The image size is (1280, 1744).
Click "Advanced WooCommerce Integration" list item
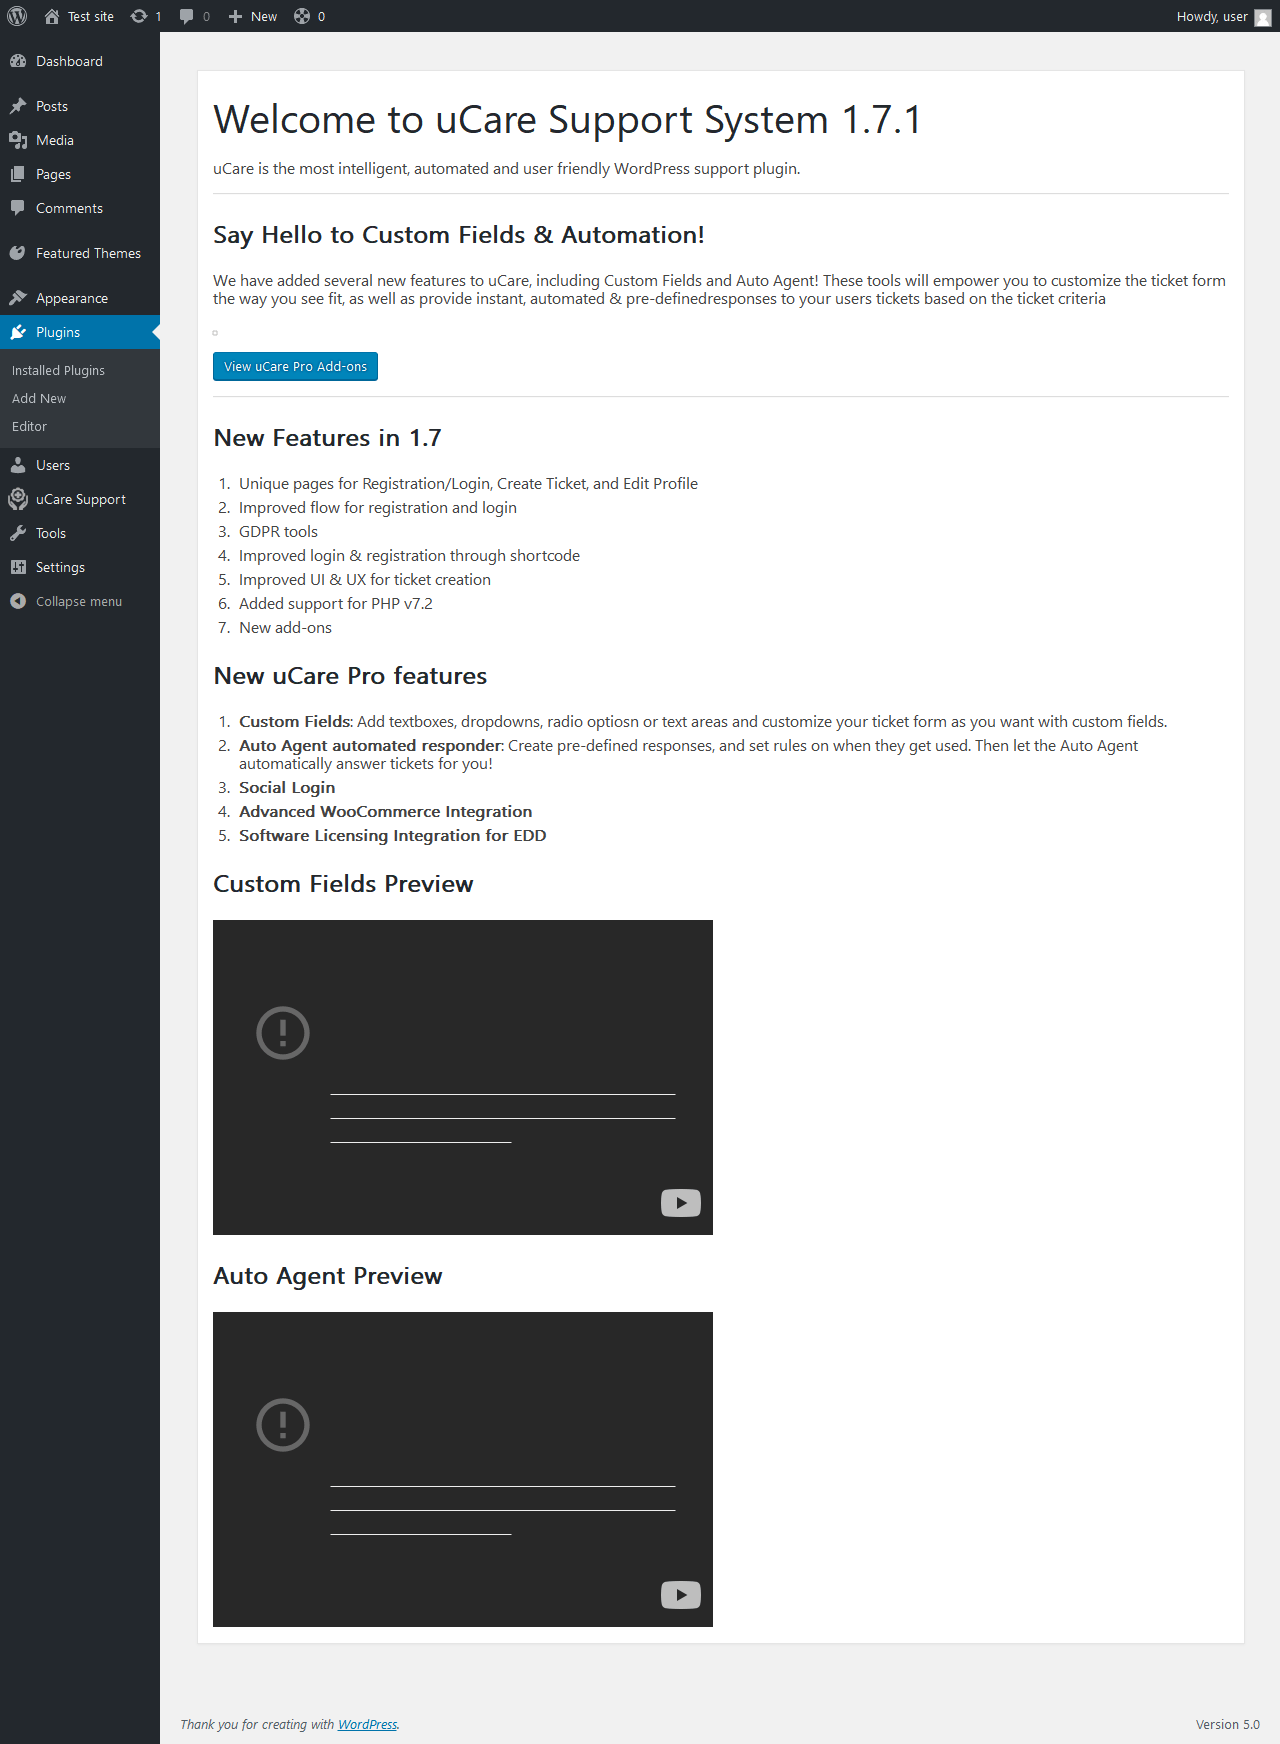click(385, 811)
